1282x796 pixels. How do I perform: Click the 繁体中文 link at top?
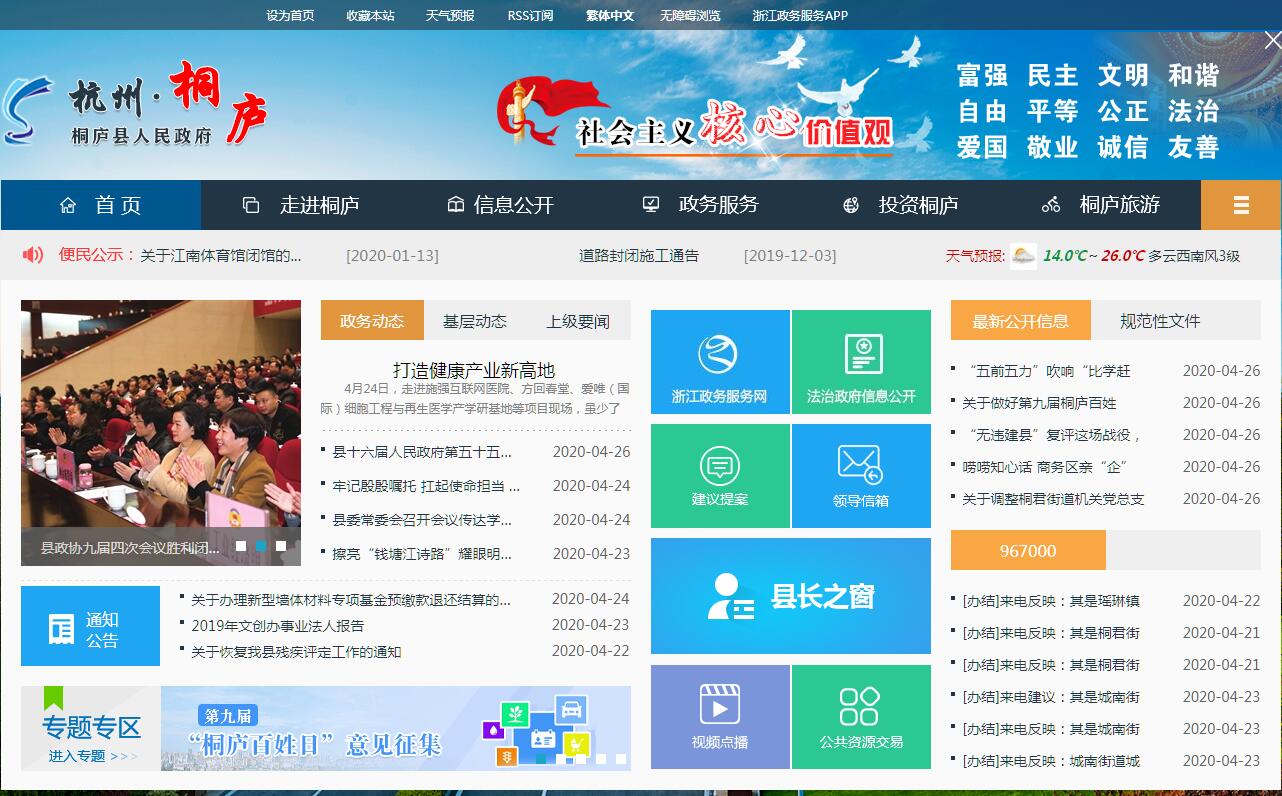[609, 15]
